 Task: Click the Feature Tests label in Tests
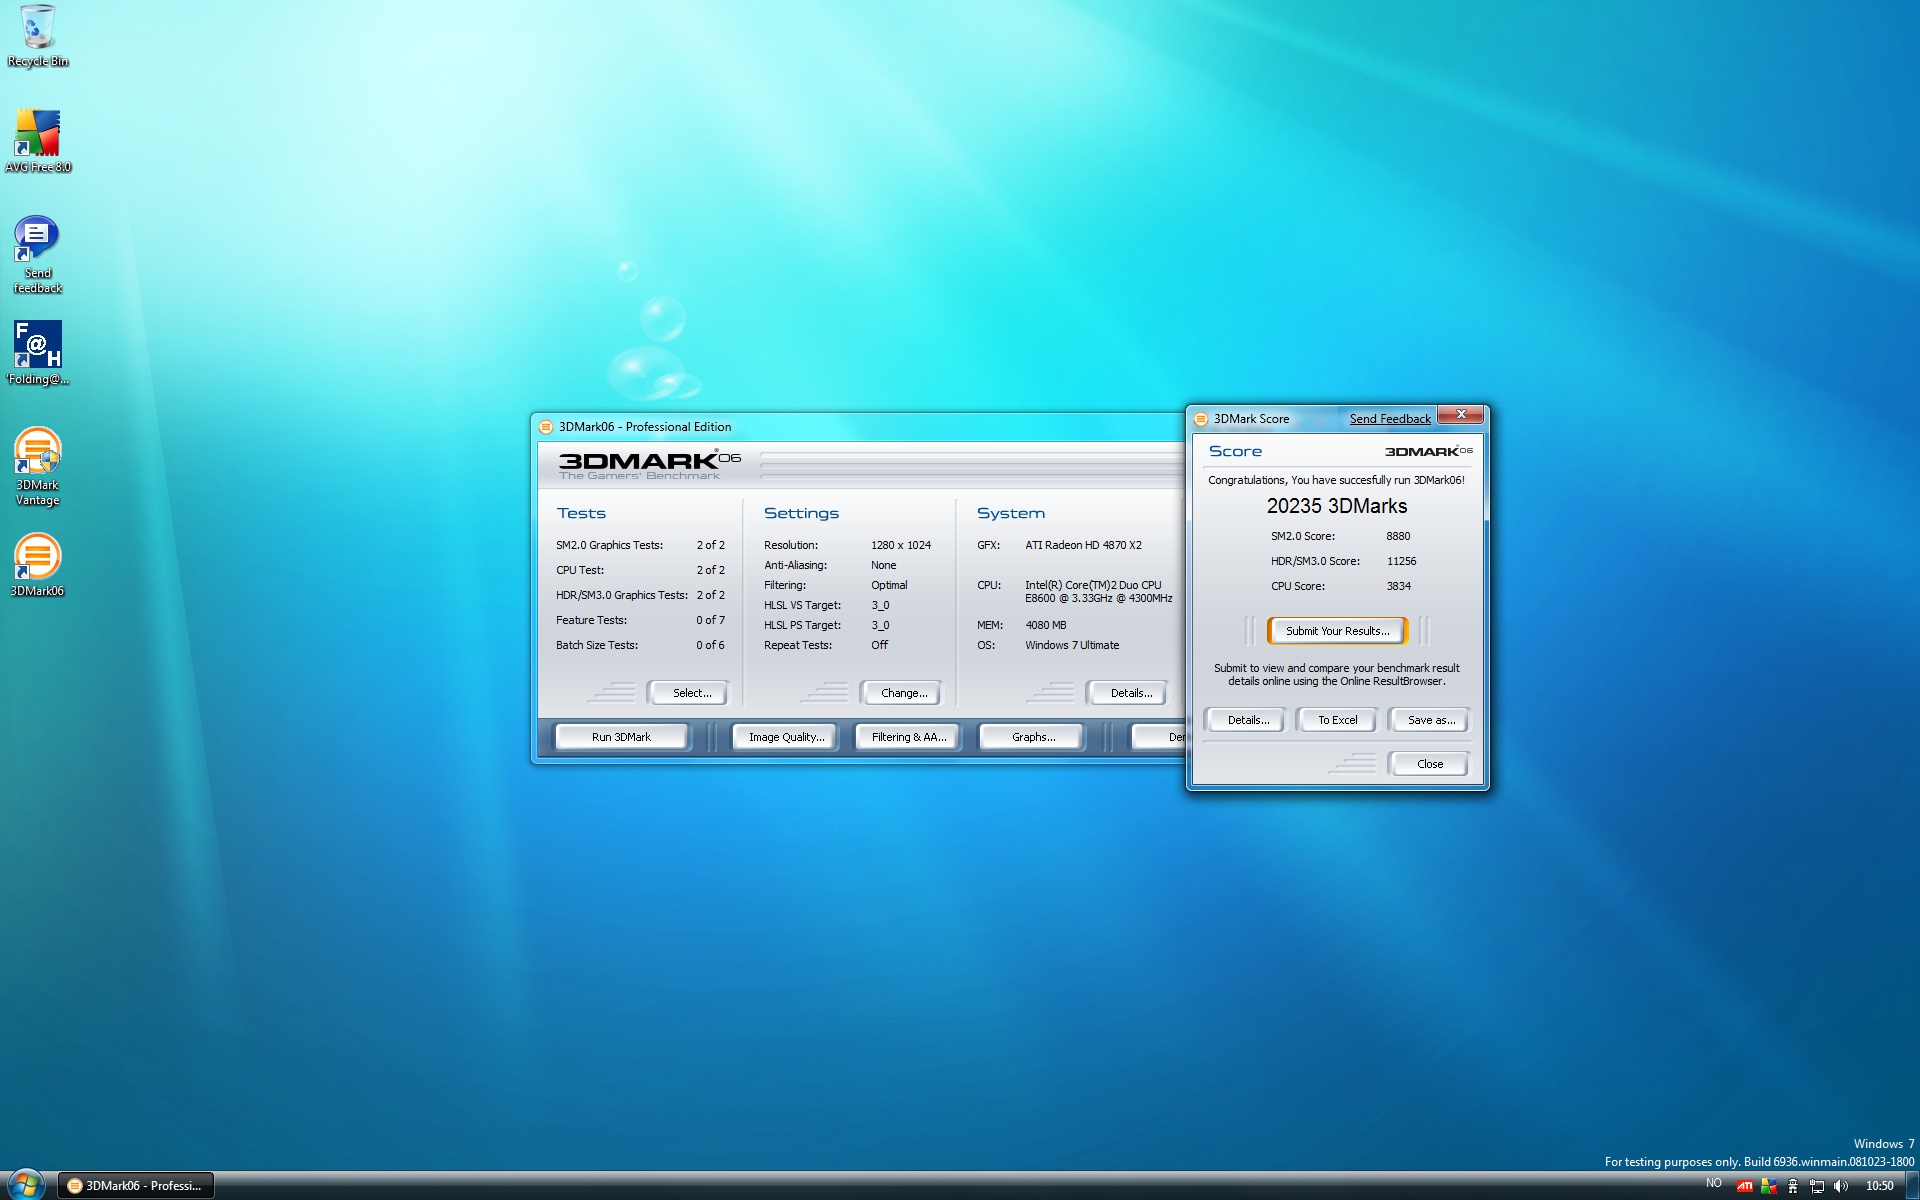click(591, 620)
